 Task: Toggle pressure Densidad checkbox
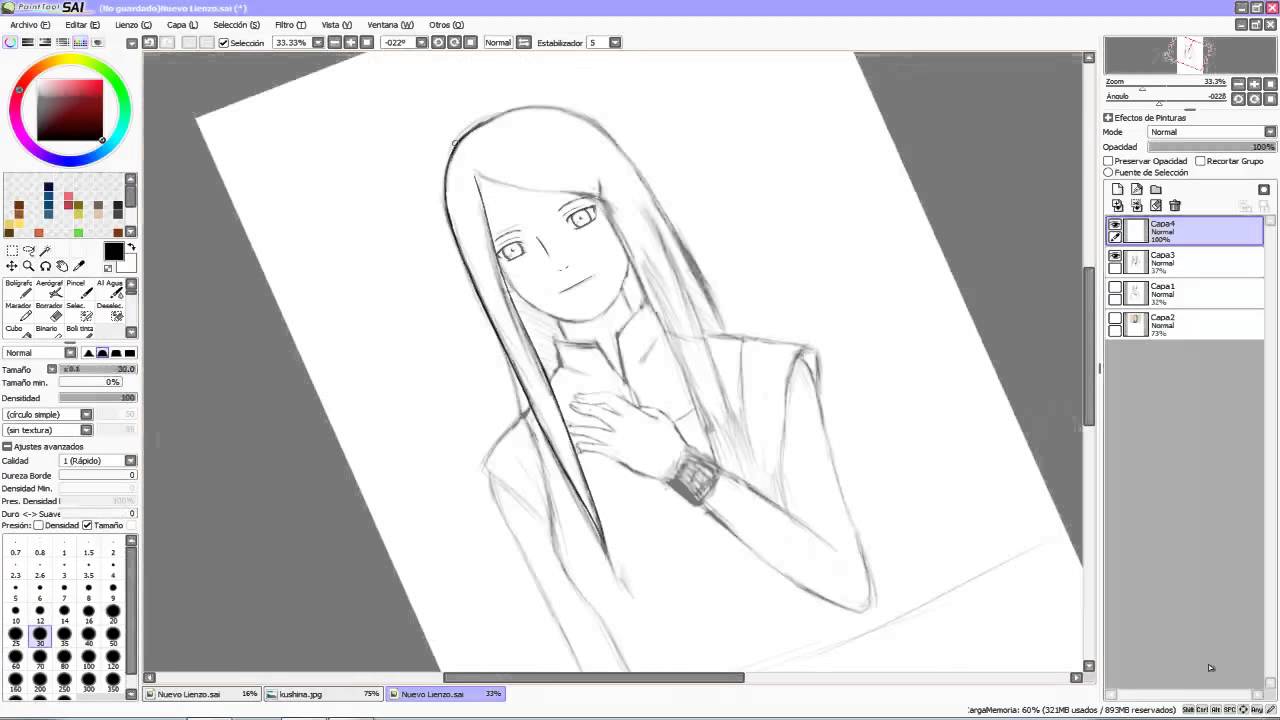coord(39,525)
